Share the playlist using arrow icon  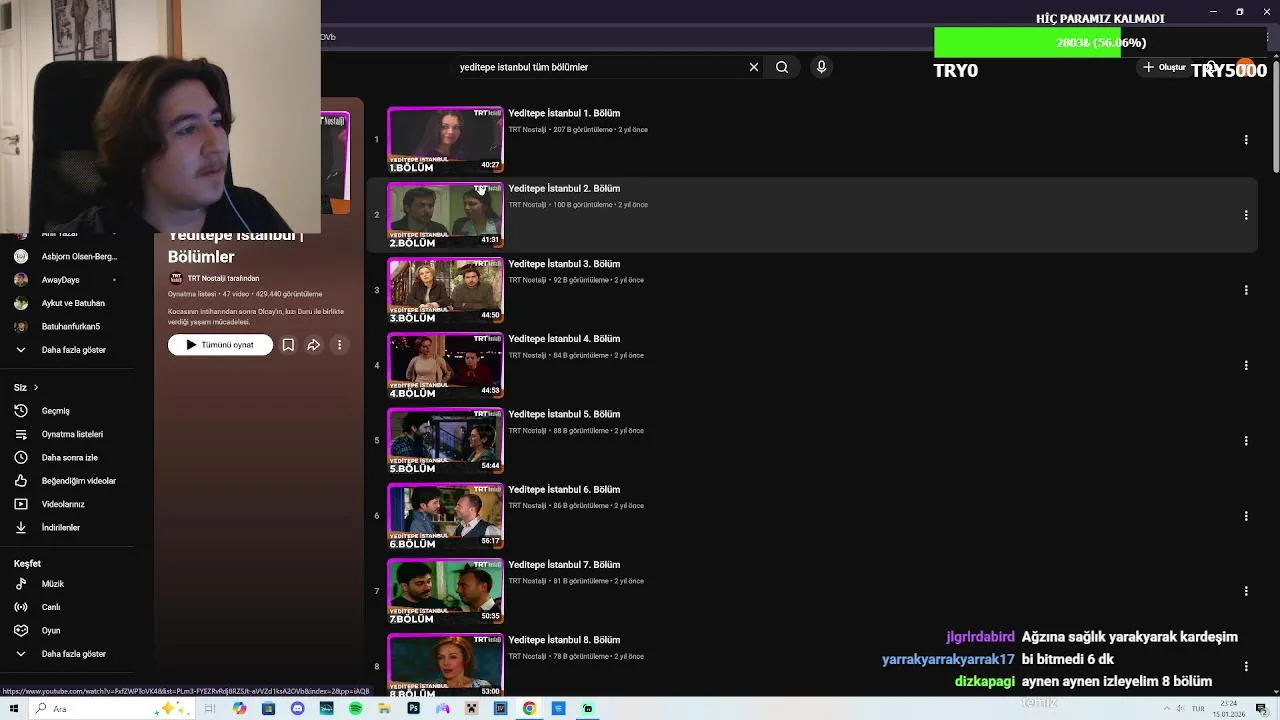pyautogui.click(x=313, y=345)
